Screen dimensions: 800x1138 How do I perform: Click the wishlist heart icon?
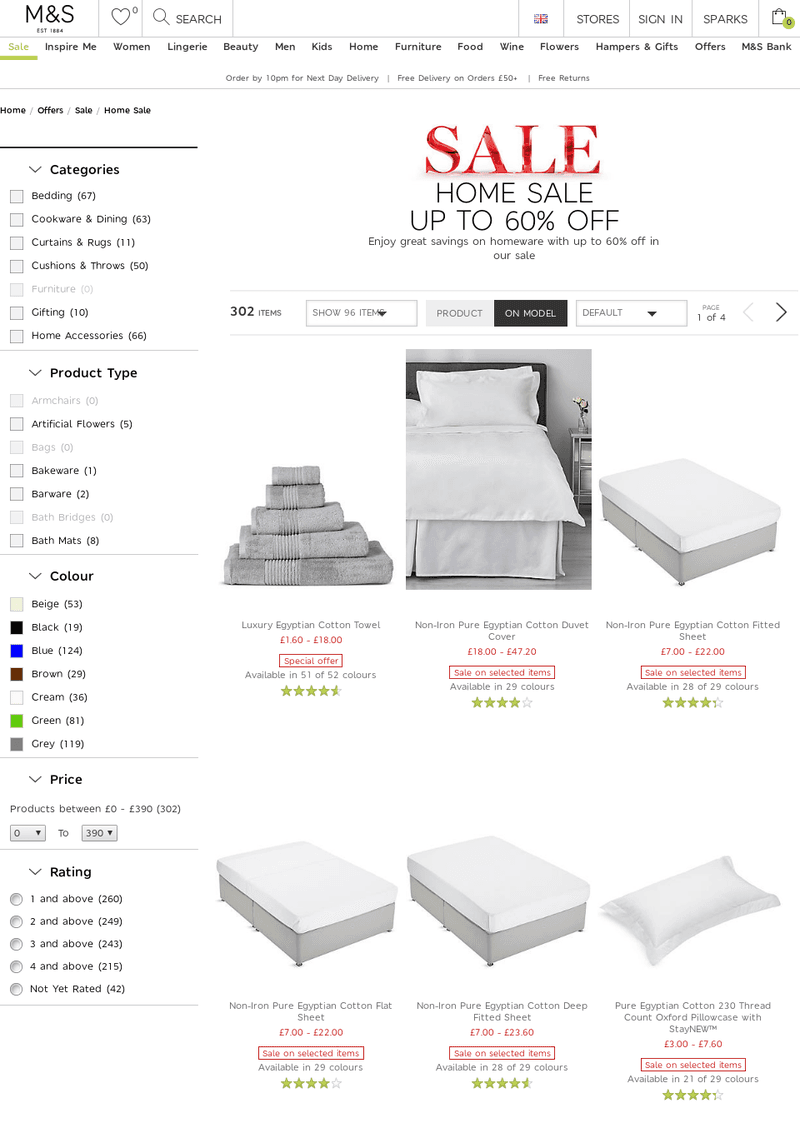(x=121, y=16)
